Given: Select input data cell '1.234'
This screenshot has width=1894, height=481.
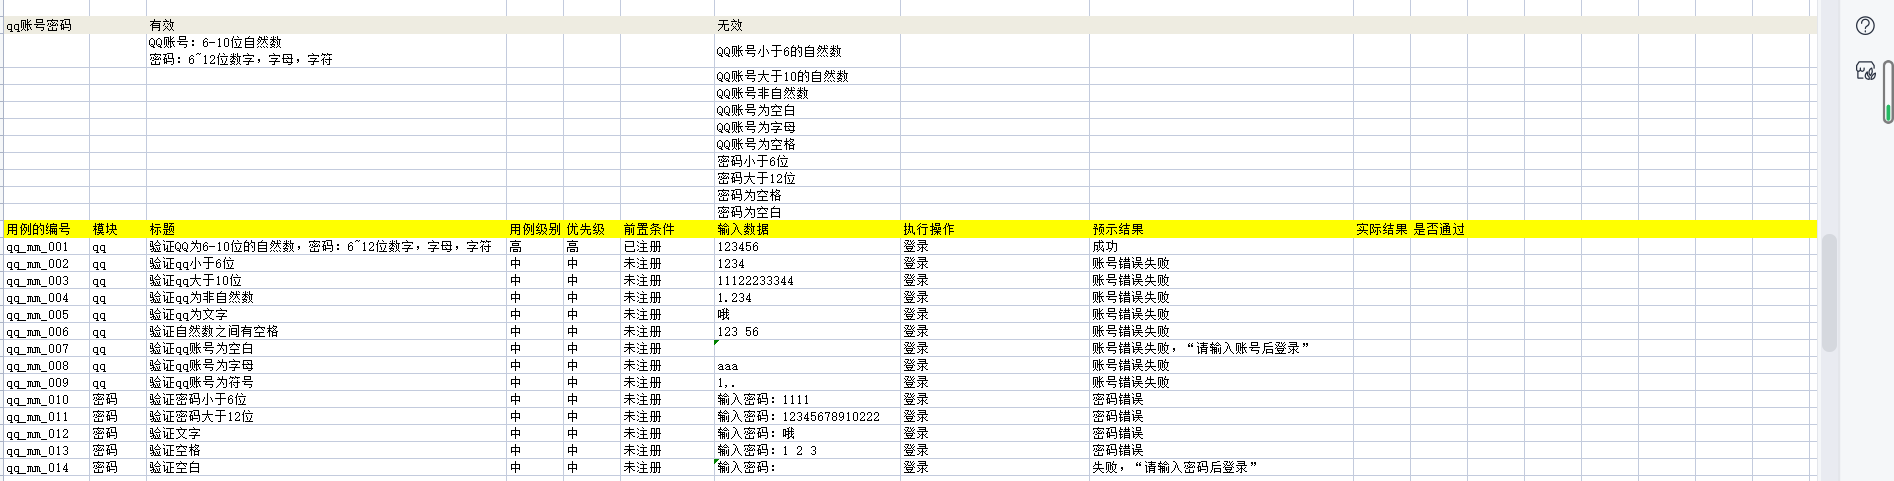Looking at the screenshot, I should click(807, 297).
